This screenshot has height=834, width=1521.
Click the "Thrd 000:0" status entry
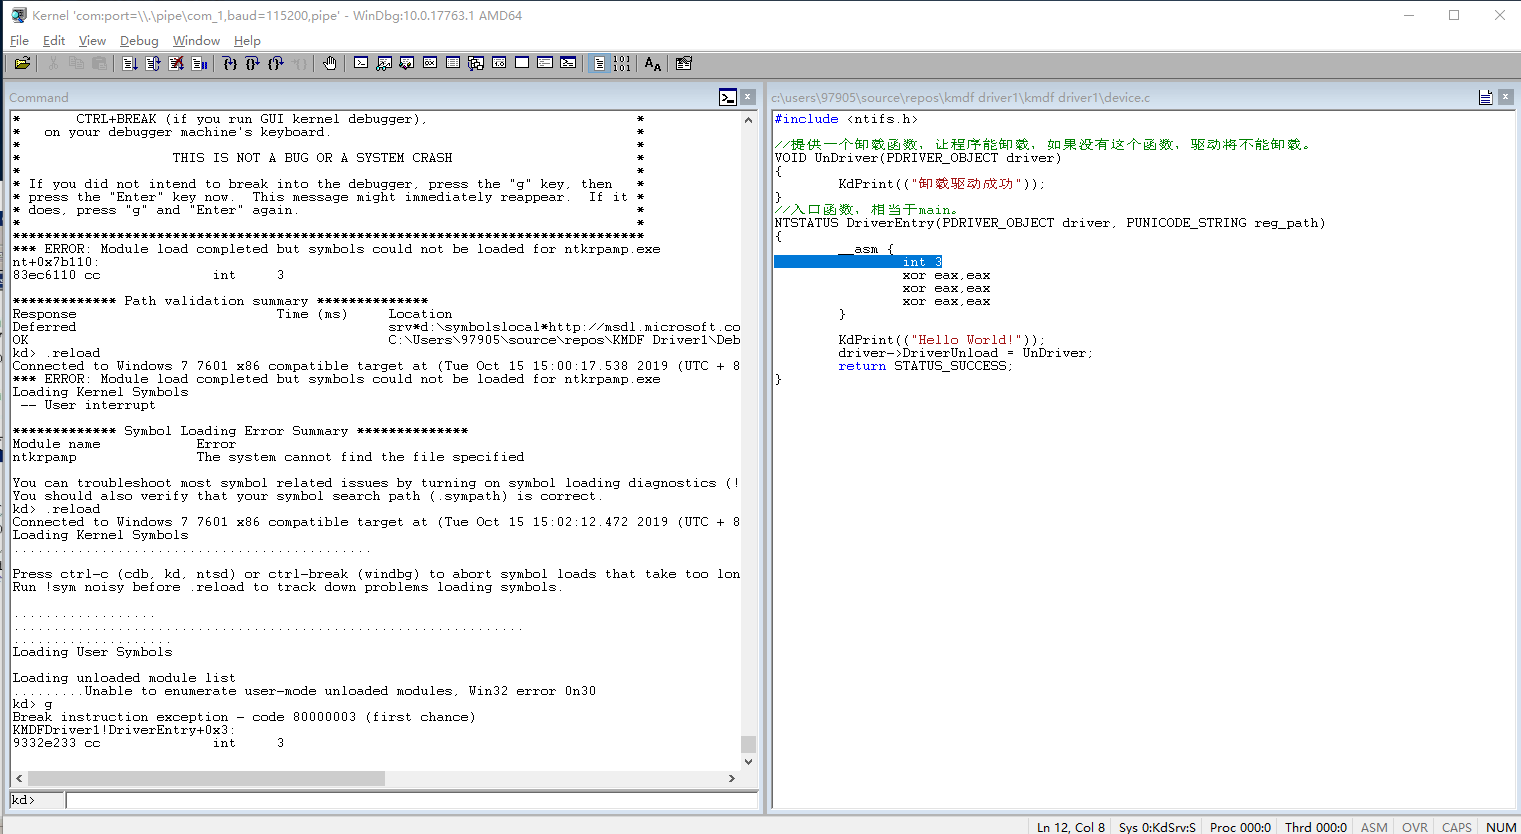(1316, 827)
